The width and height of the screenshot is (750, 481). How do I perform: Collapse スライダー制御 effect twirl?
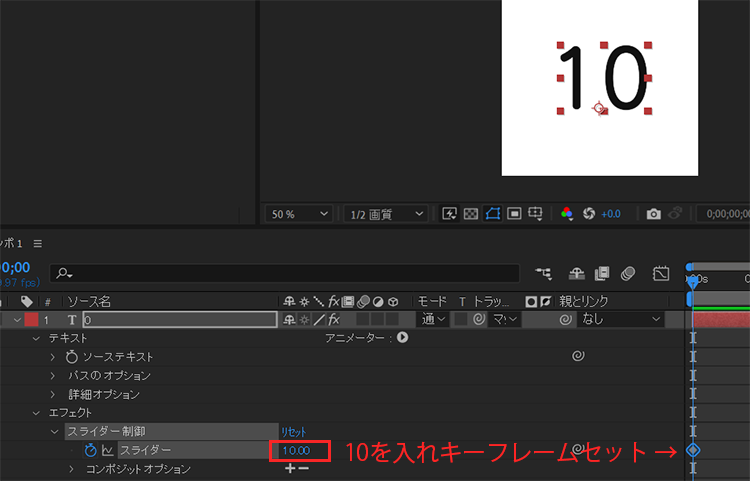click(55, 432)
